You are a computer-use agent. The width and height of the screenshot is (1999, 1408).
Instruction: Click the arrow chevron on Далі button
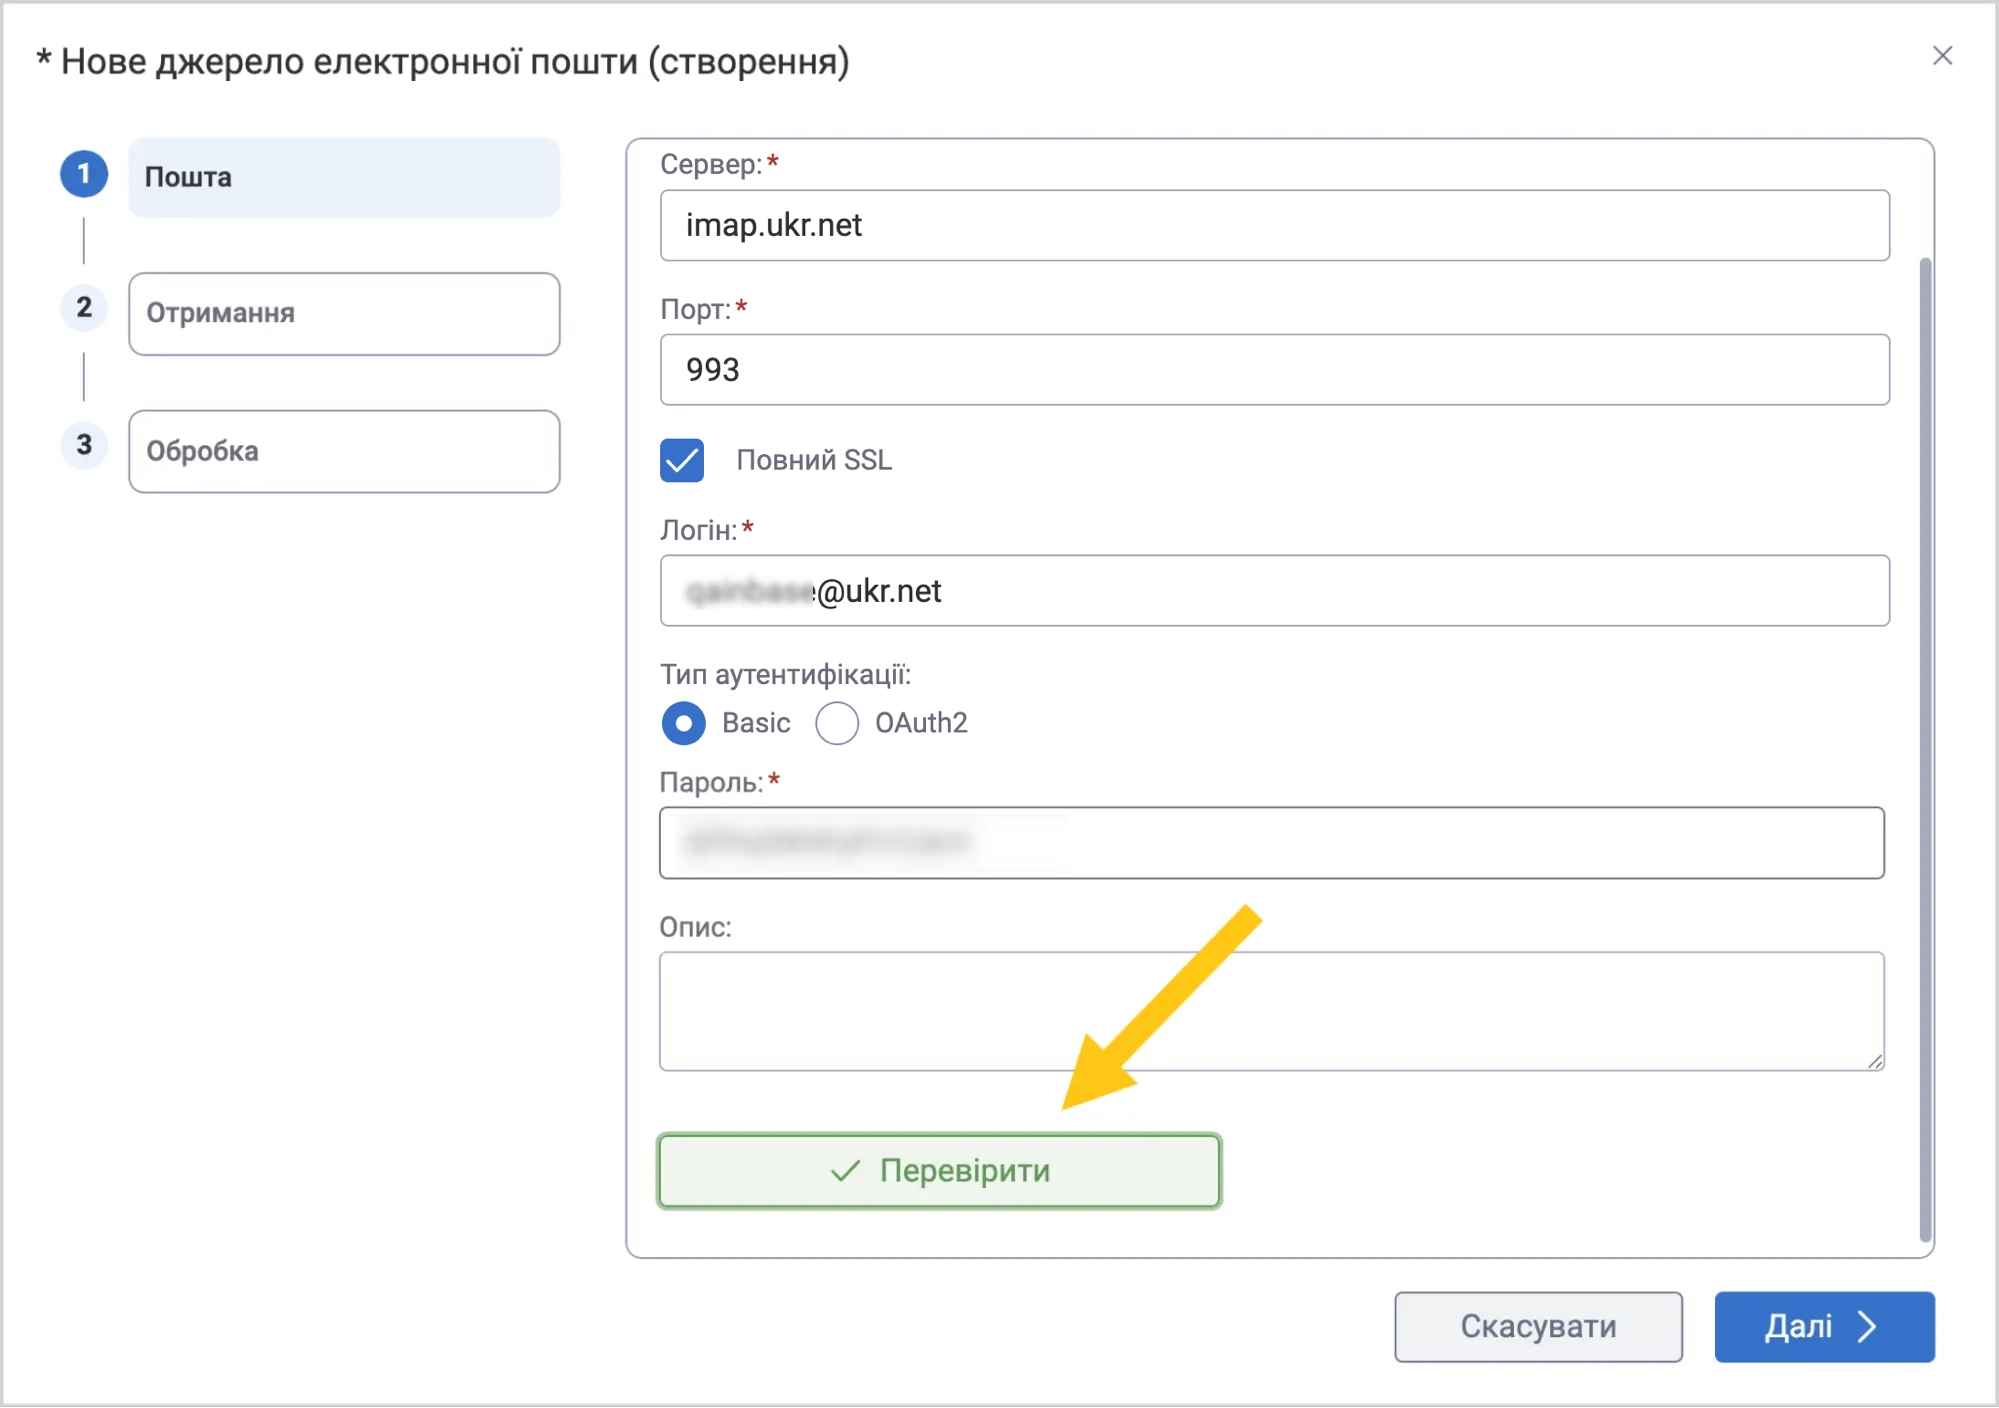[1867, 1327]
